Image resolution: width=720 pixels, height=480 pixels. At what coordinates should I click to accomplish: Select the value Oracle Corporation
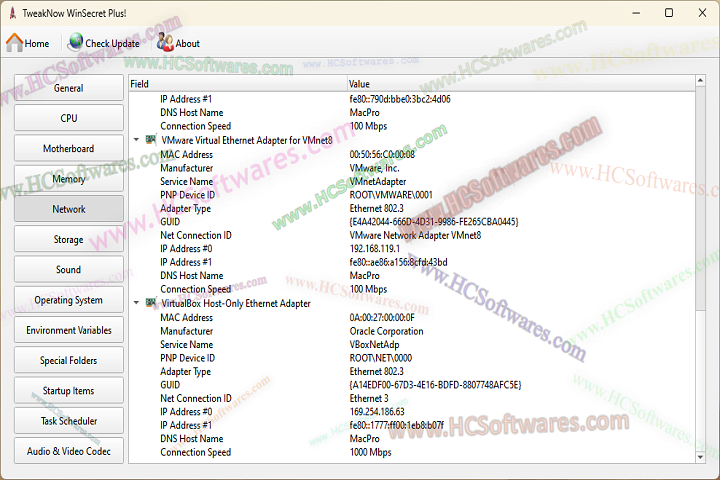pyautogui.click(x=386, y=331)
